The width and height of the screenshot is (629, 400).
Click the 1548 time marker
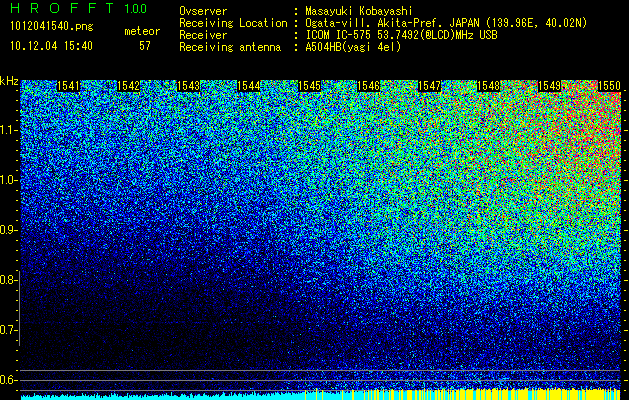click(x=489, y=86)
